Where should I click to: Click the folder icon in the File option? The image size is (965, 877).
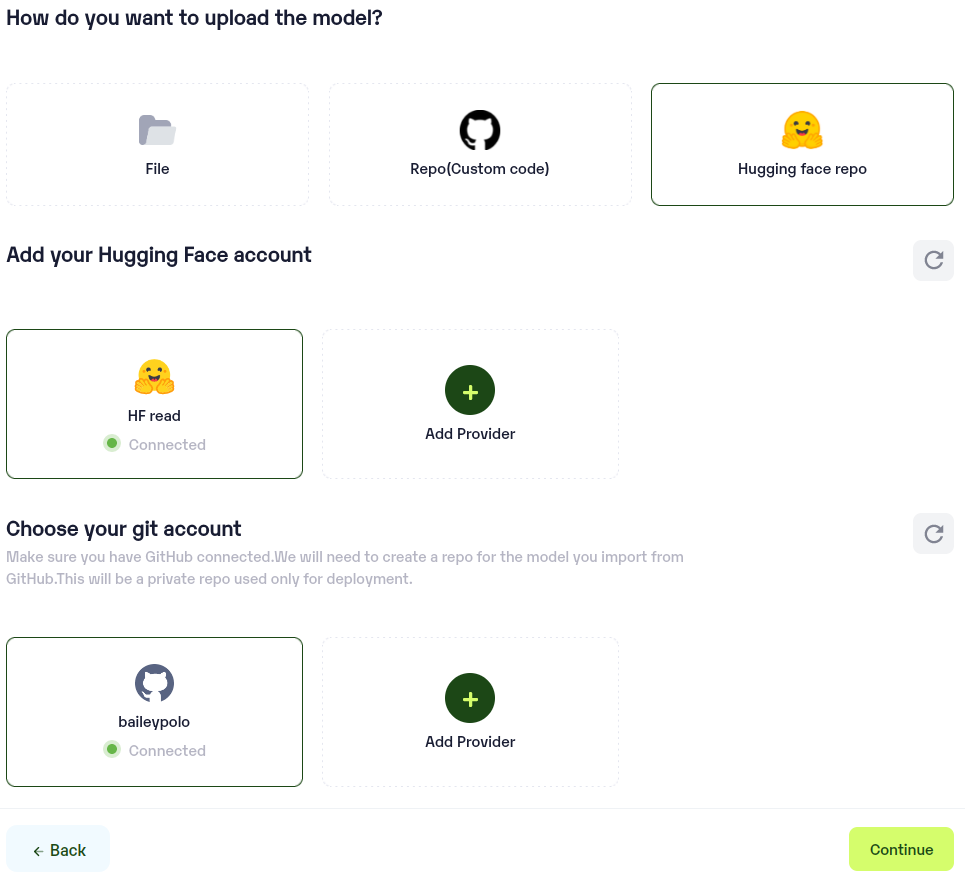click(x=157, y=130)
